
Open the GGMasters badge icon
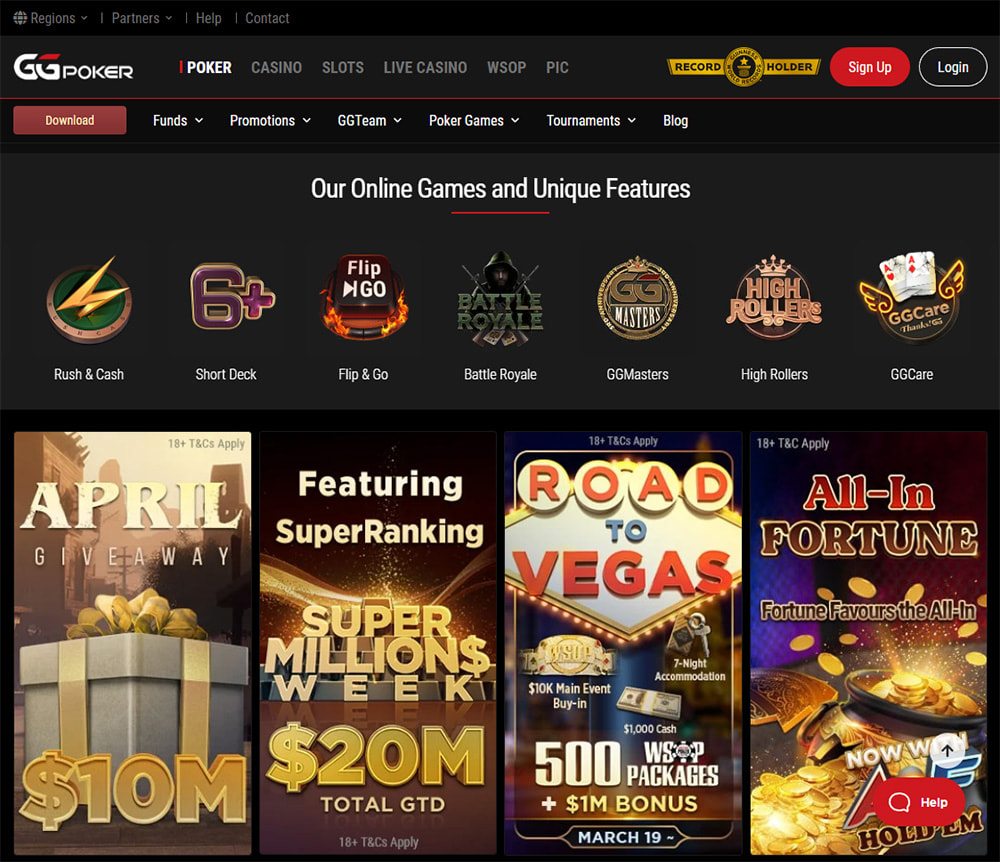pyautogui.click(x=637, y=298)
